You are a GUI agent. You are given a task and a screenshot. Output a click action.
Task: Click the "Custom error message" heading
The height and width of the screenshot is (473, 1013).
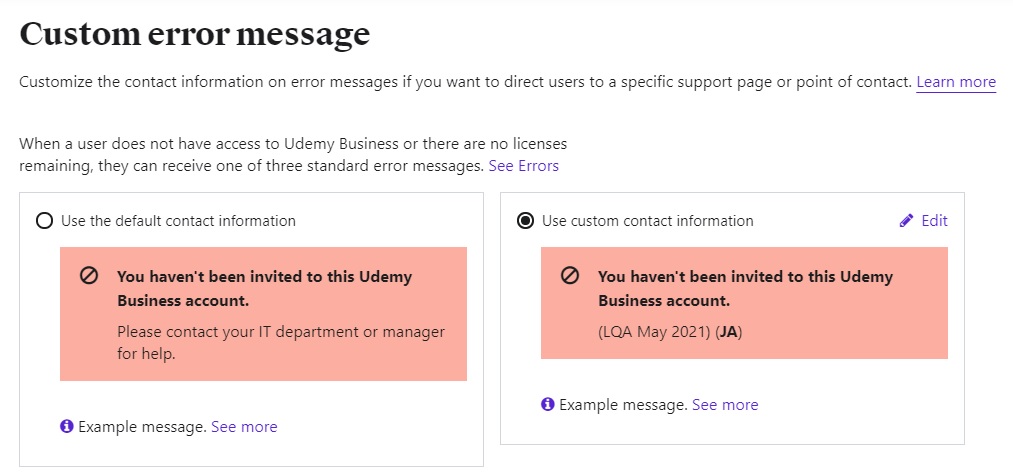coord(195,35)
